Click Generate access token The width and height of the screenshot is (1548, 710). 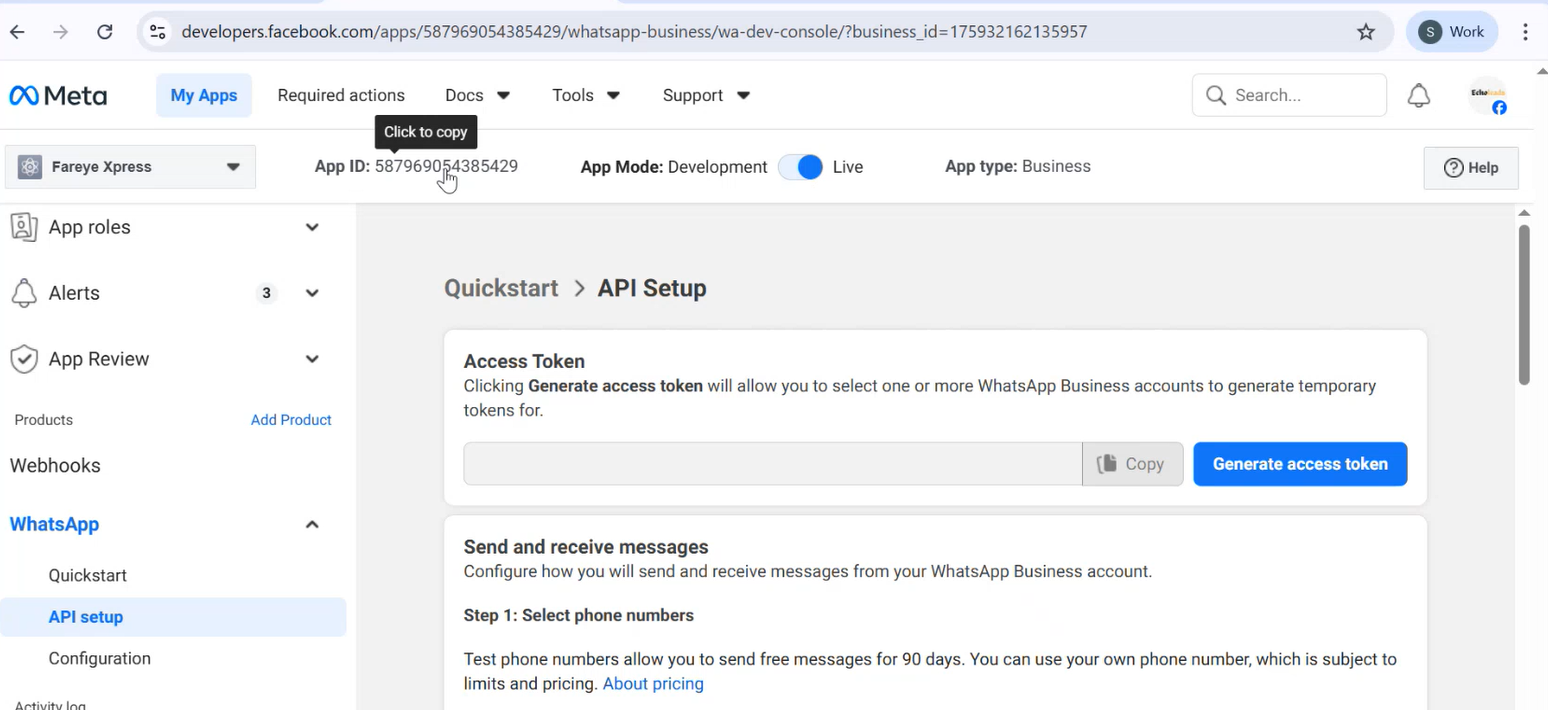click(x=1300, y=463)
